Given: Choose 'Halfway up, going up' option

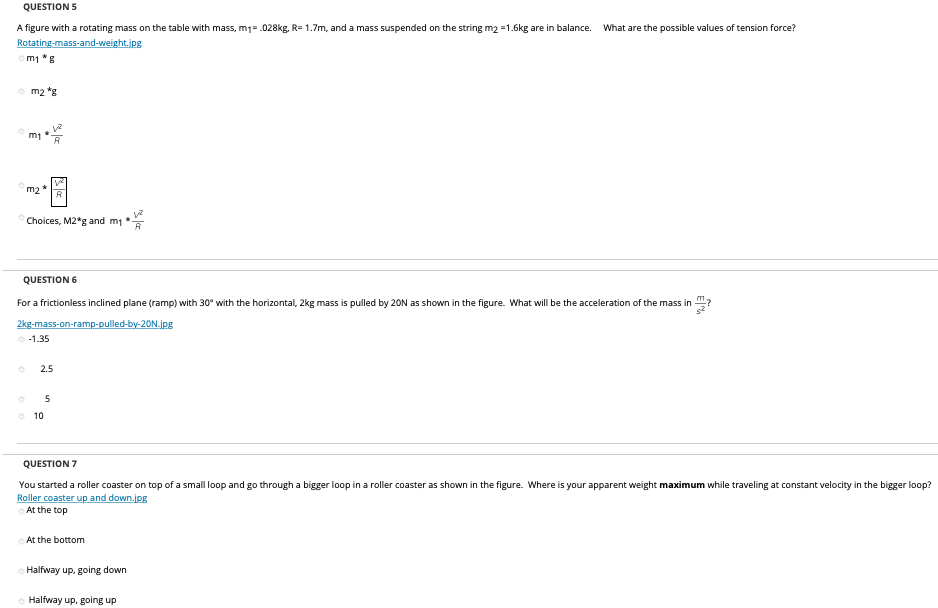Looking at the screenshot, I should click(x=22, y=600).
